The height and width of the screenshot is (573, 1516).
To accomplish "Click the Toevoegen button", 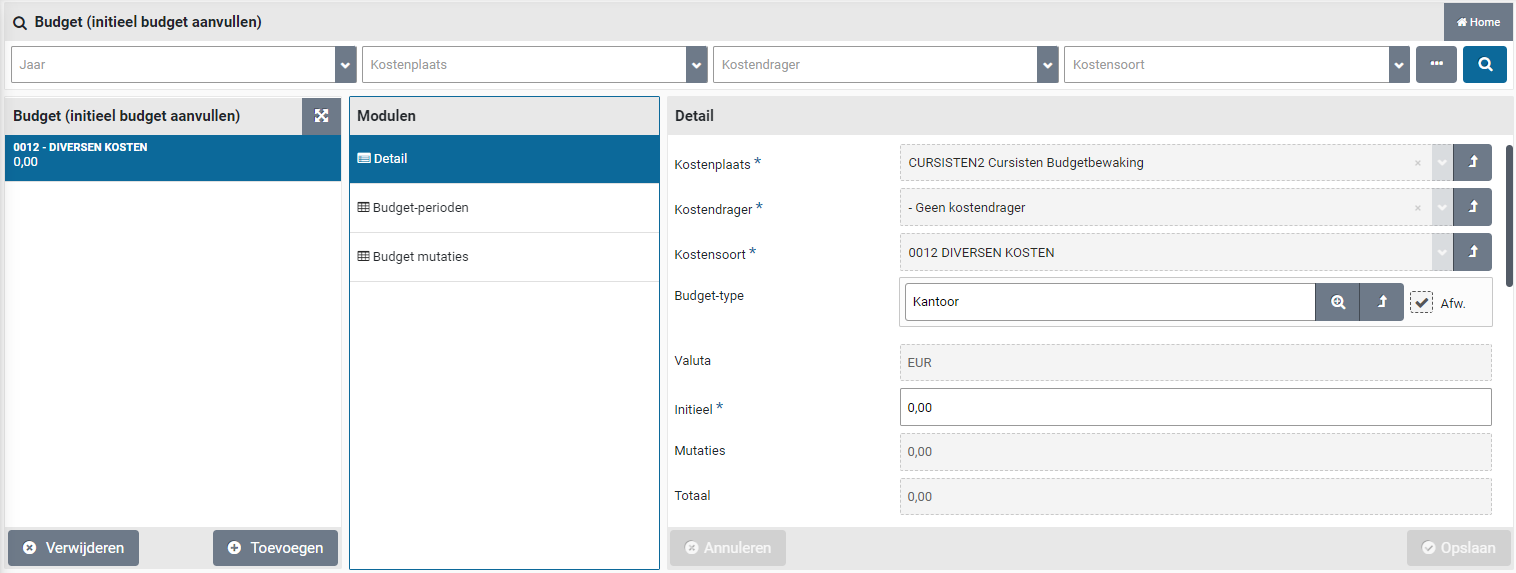I will click(x=275, y=548).
